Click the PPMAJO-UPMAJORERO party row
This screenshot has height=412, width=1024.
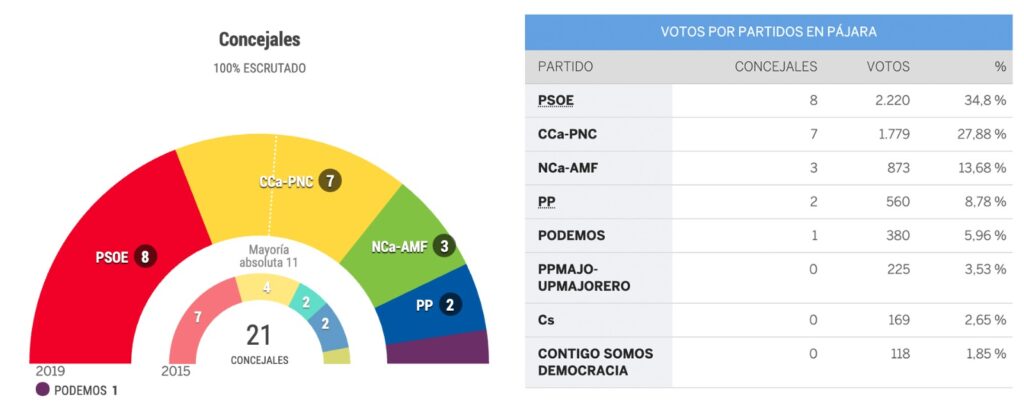coord(770,278)
